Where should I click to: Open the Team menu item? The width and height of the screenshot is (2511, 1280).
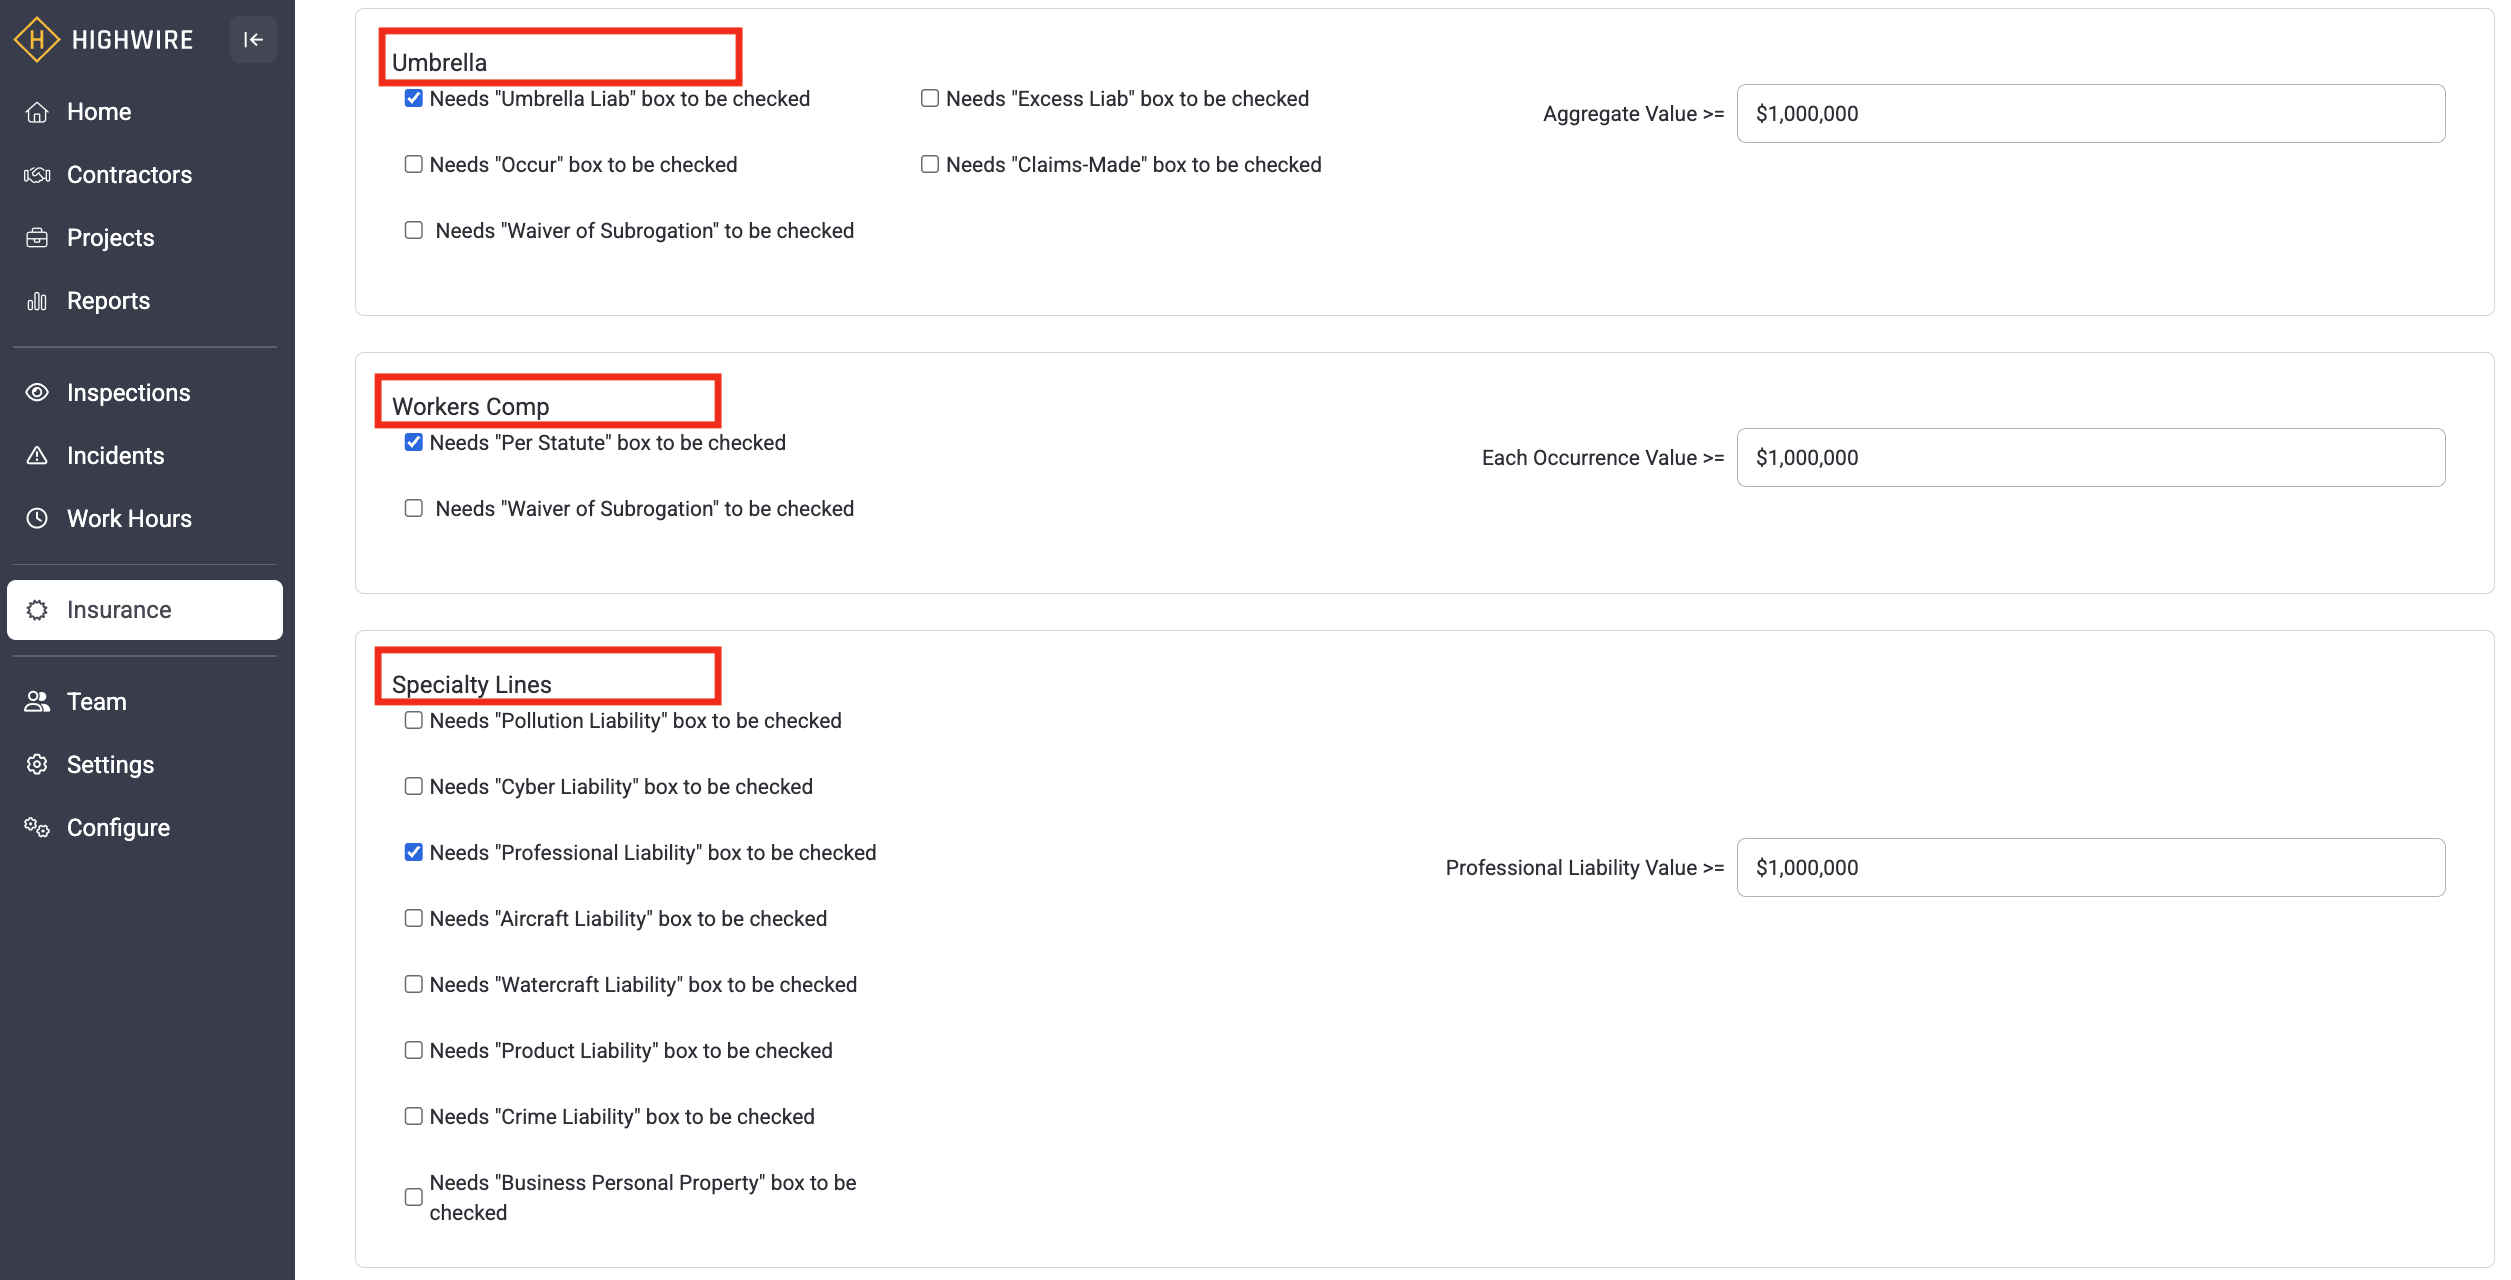tap(97, 702)
